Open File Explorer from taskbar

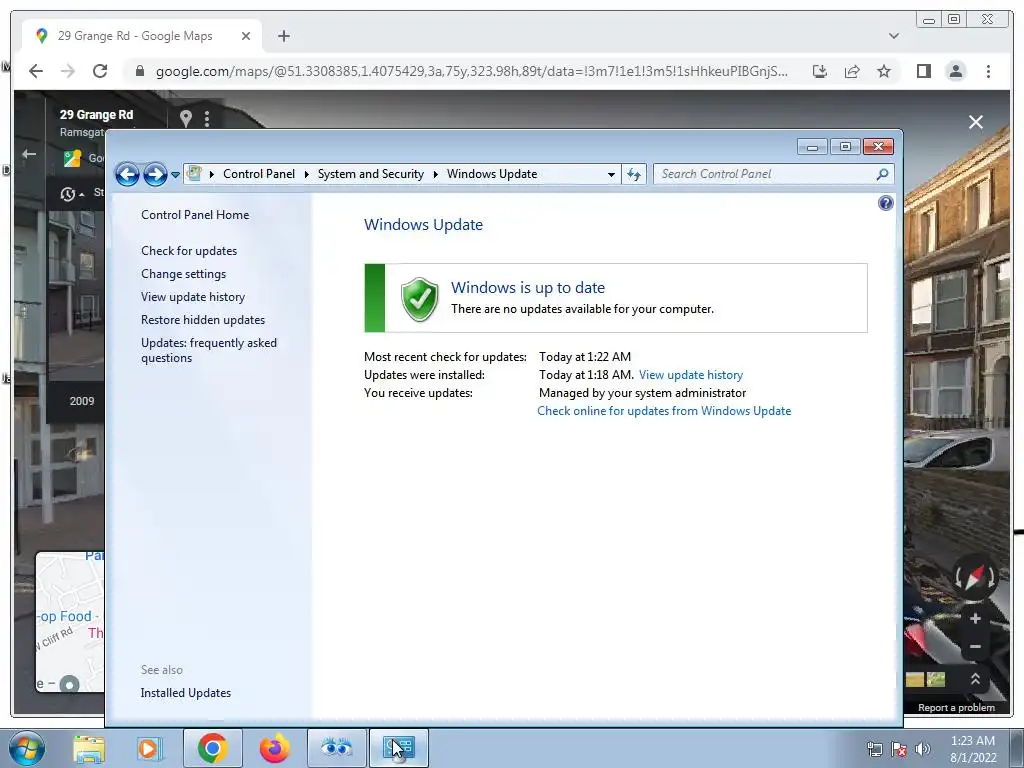click(89, 748)
